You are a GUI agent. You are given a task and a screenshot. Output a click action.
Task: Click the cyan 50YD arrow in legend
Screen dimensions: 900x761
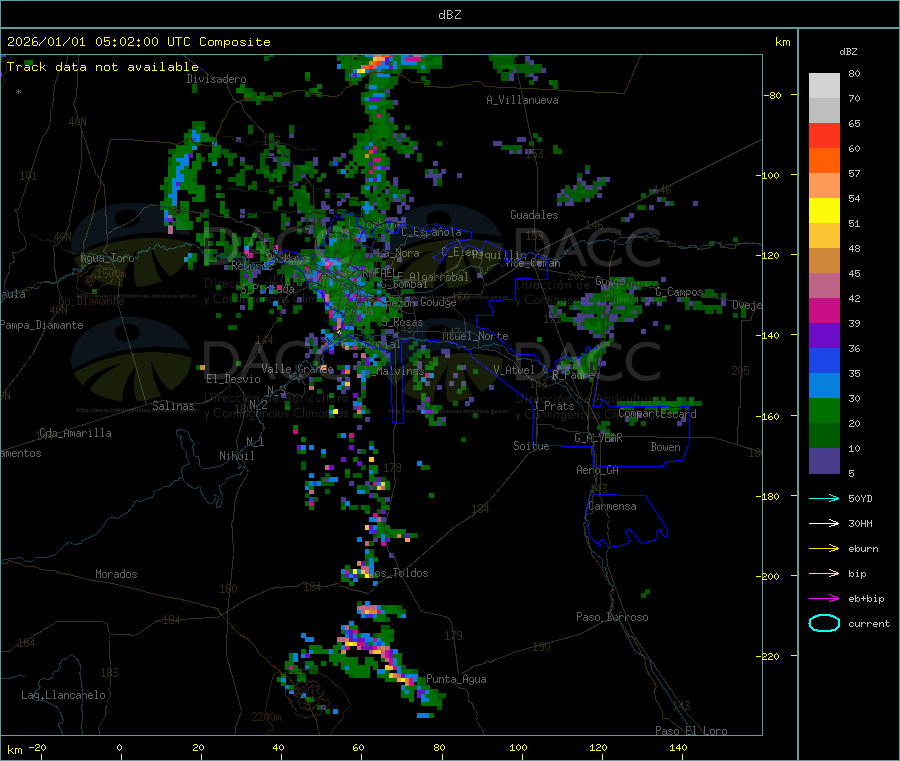click(824, 498)
